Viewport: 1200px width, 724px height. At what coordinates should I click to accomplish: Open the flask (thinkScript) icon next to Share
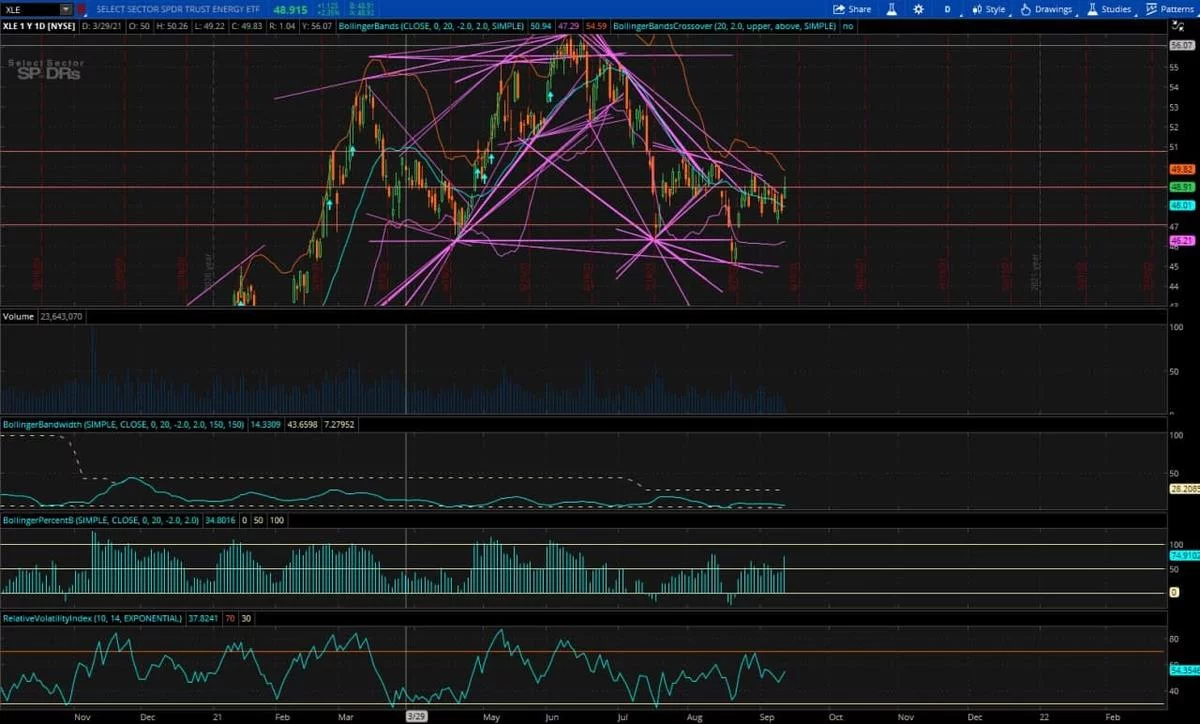892,9
